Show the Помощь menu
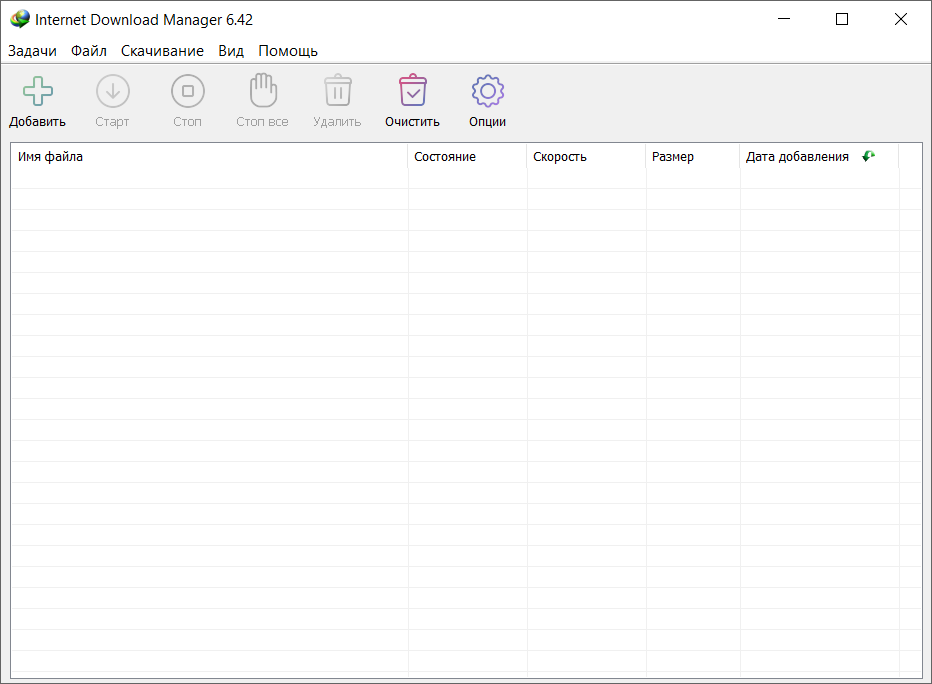932x684 pixels. [288, 51]
